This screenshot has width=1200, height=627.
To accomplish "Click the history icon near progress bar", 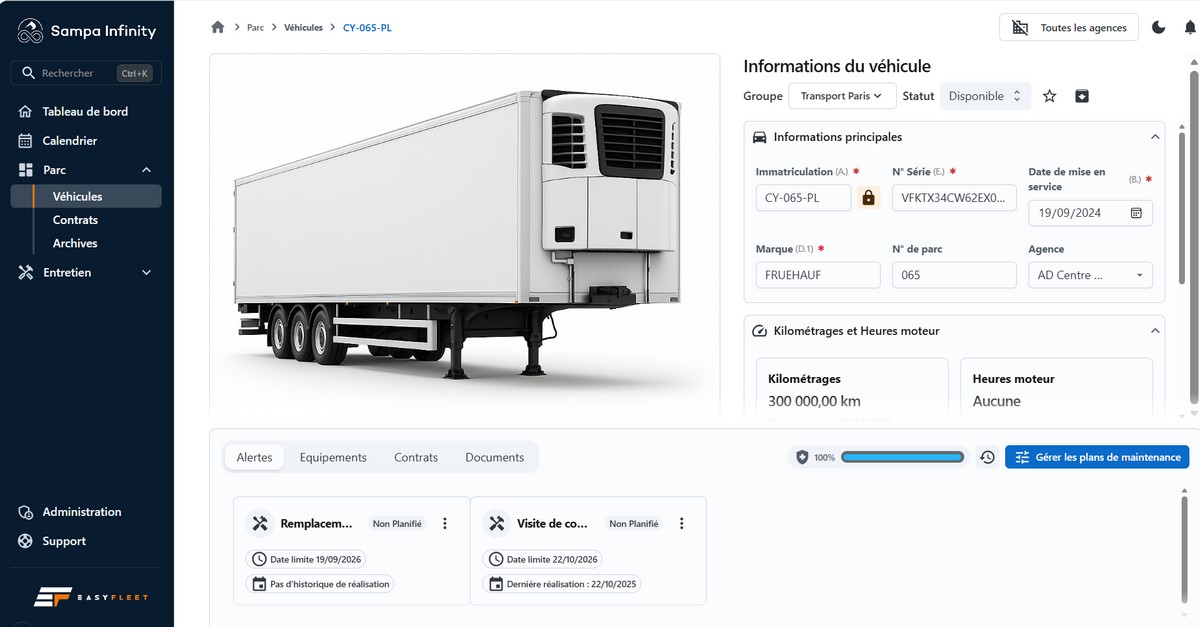I will (987, 457).
